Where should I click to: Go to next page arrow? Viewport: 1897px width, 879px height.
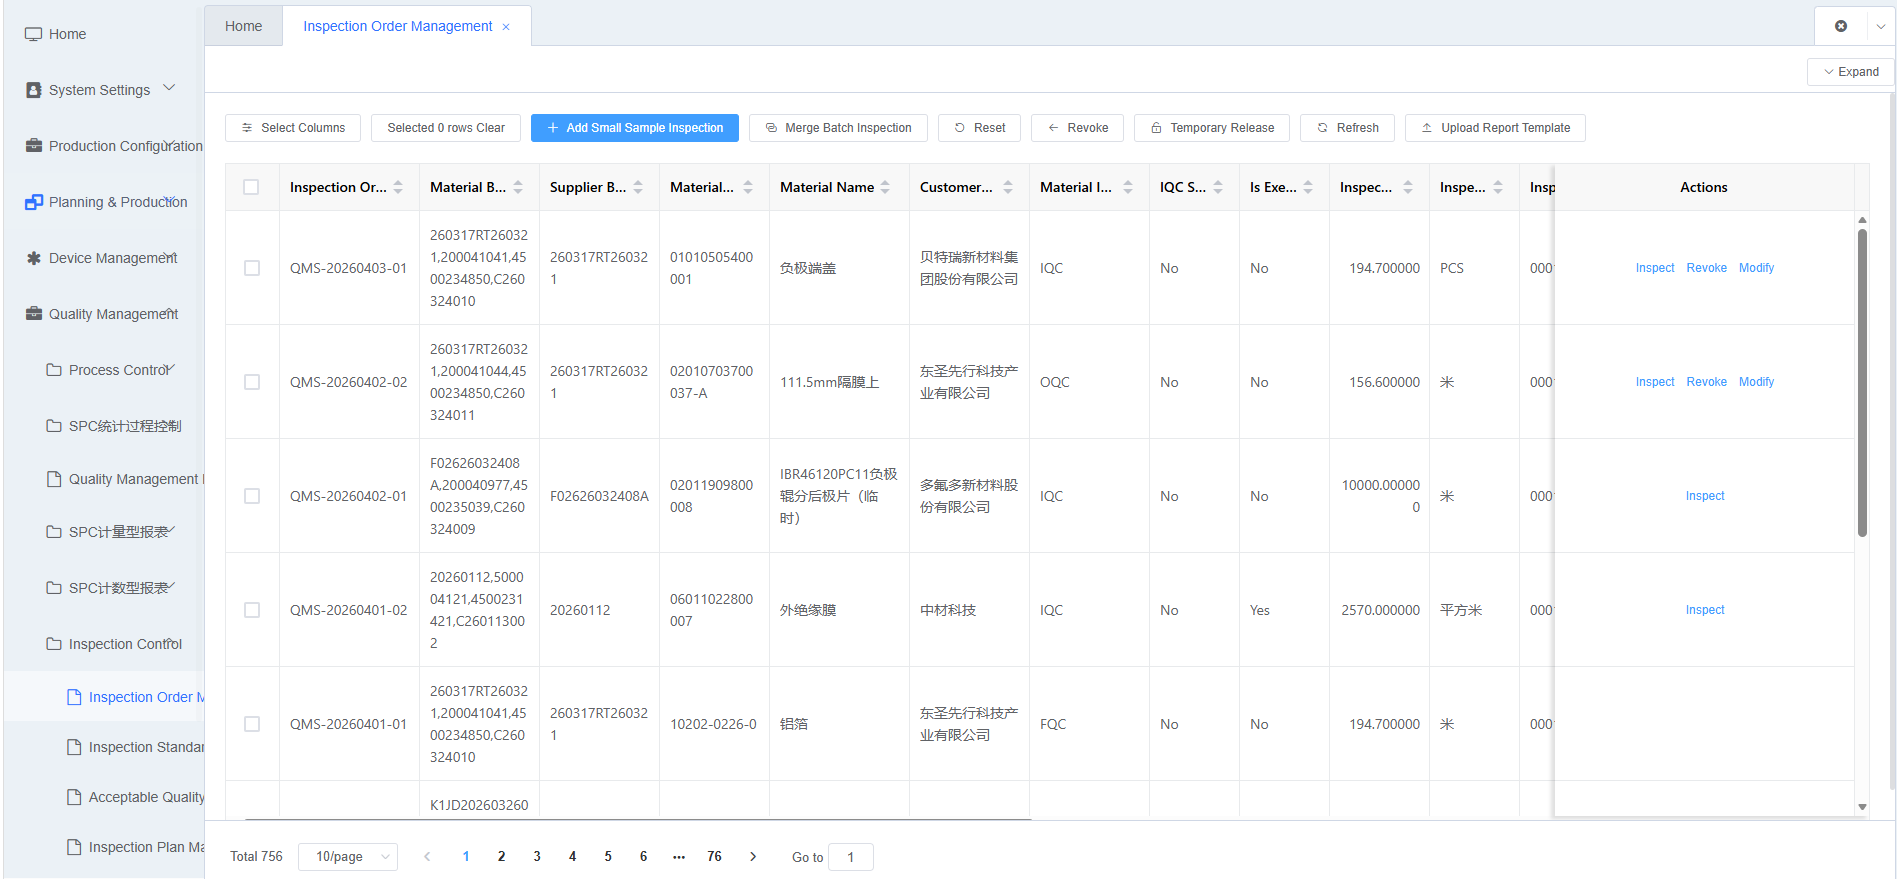pyautogui.click(x=753, y=857)
